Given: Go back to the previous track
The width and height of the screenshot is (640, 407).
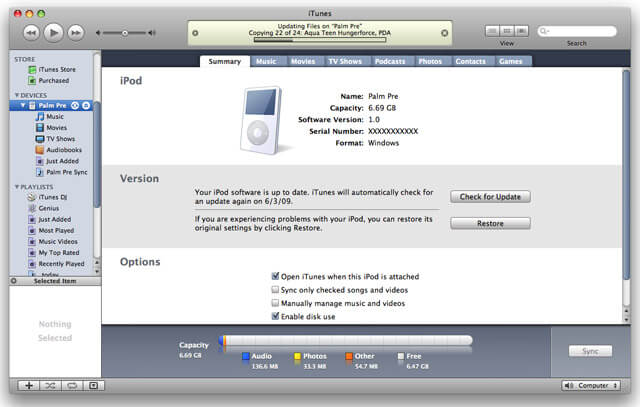Looking at the screenshot, I should [30, 33].
